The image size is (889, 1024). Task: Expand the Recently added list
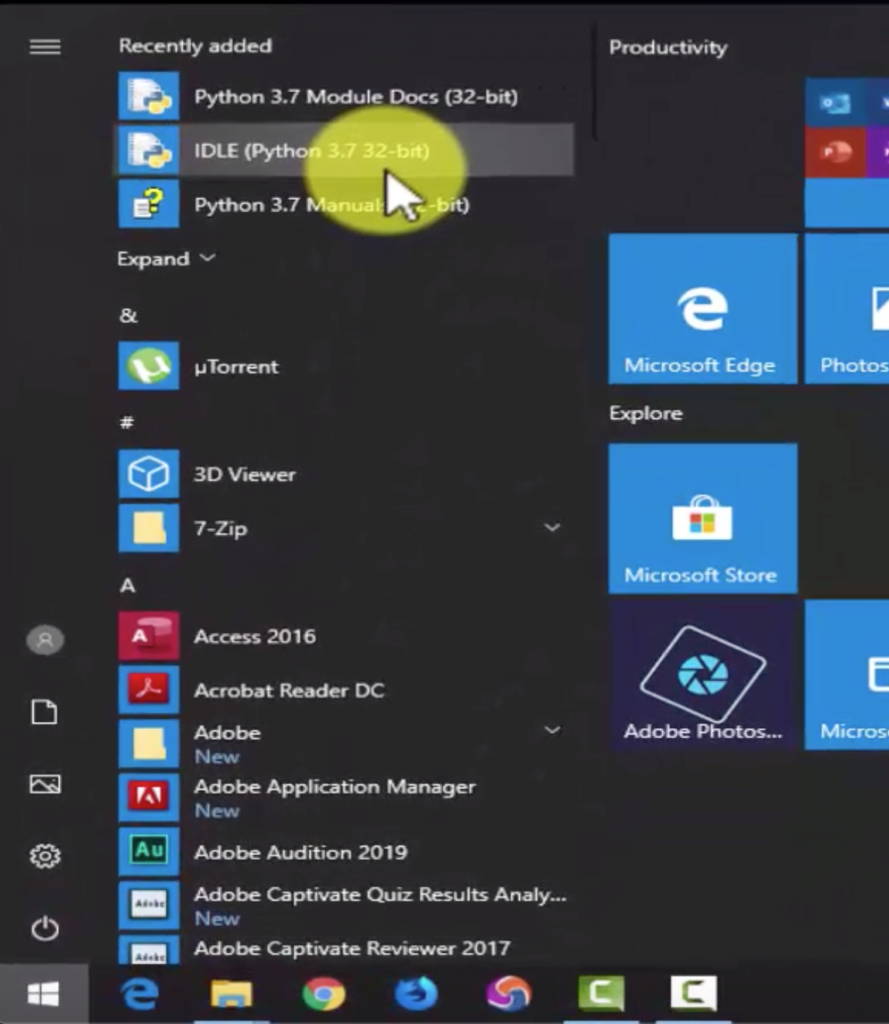pyautogui.click(x=166, y=259)
